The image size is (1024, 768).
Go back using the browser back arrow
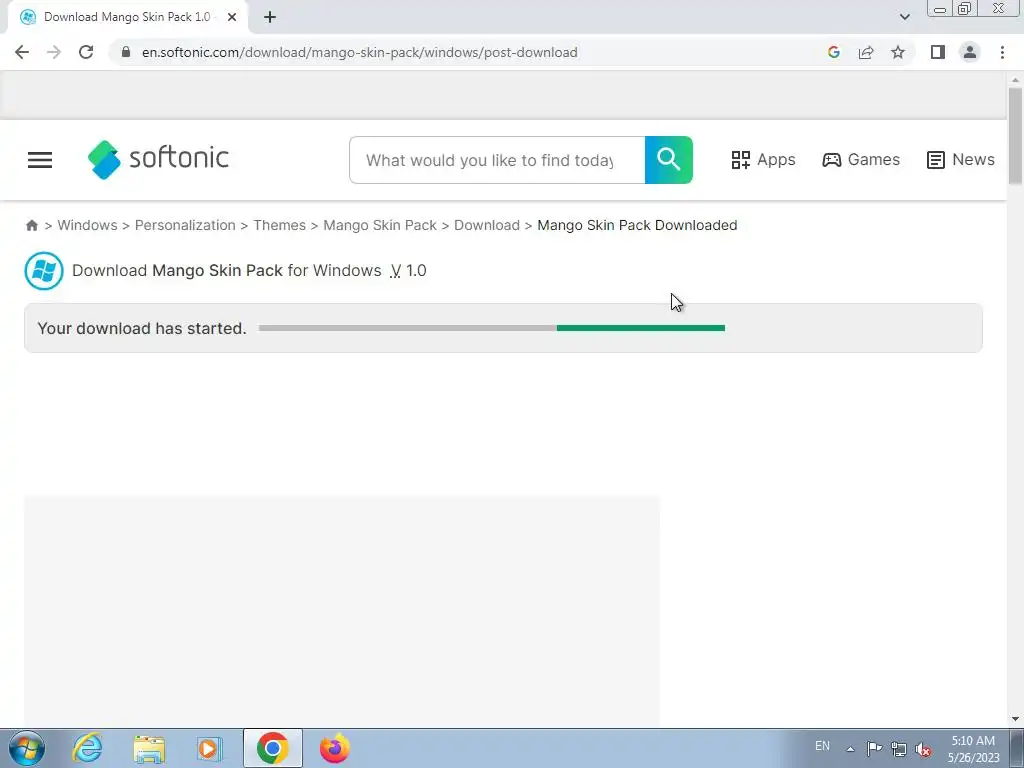click(22, 52)
